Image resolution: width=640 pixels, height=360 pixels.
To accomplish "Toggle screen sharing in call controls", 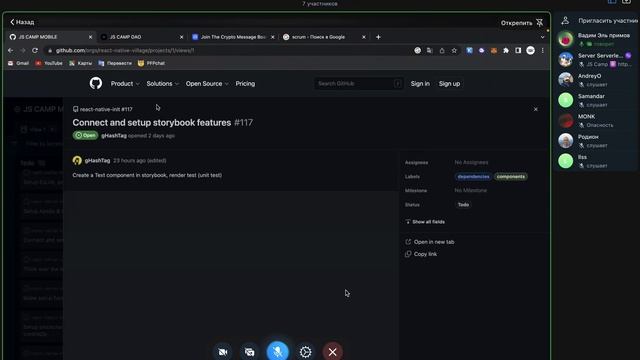I will [249, 351].
